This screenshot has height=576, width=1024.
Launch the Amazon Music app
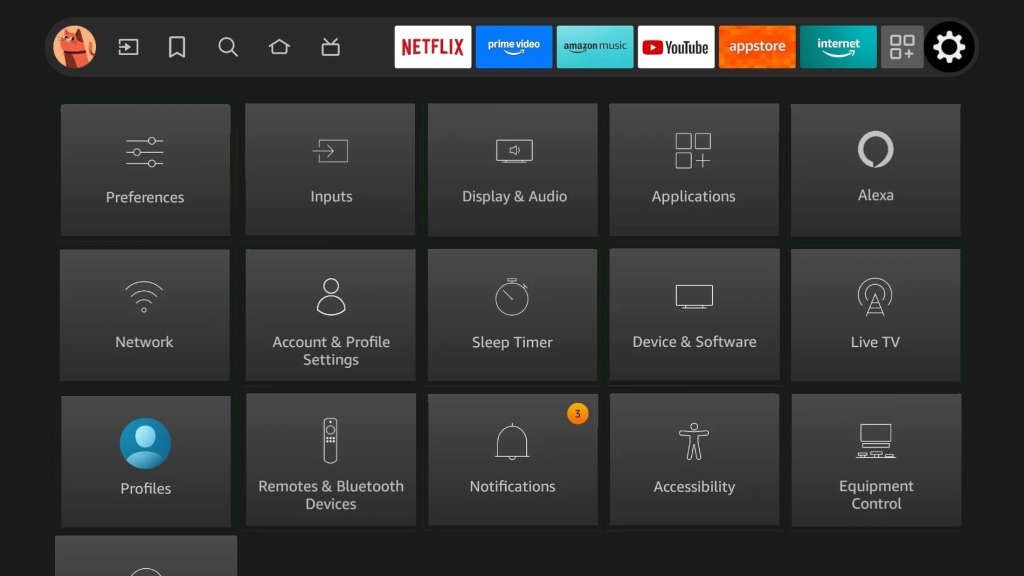595,47
